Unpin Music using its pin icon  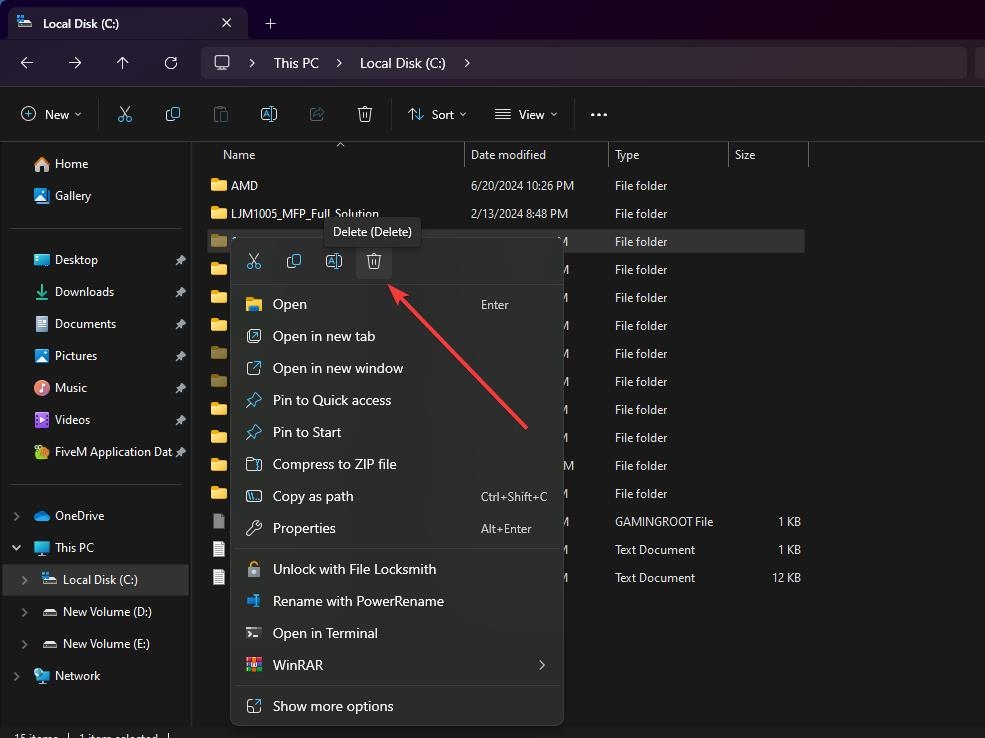pyautogui.click(x=180, y=388)
